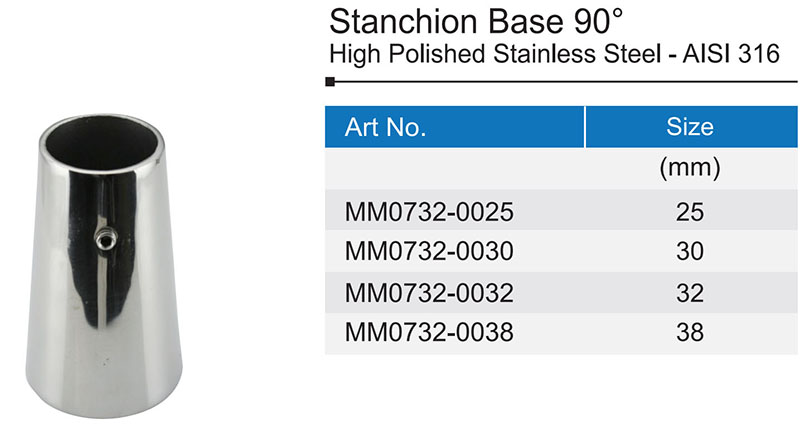Select the "(mm)" unit cell
Image resolution: width=800 pixels, height=434 pixels.
[690, 169]
